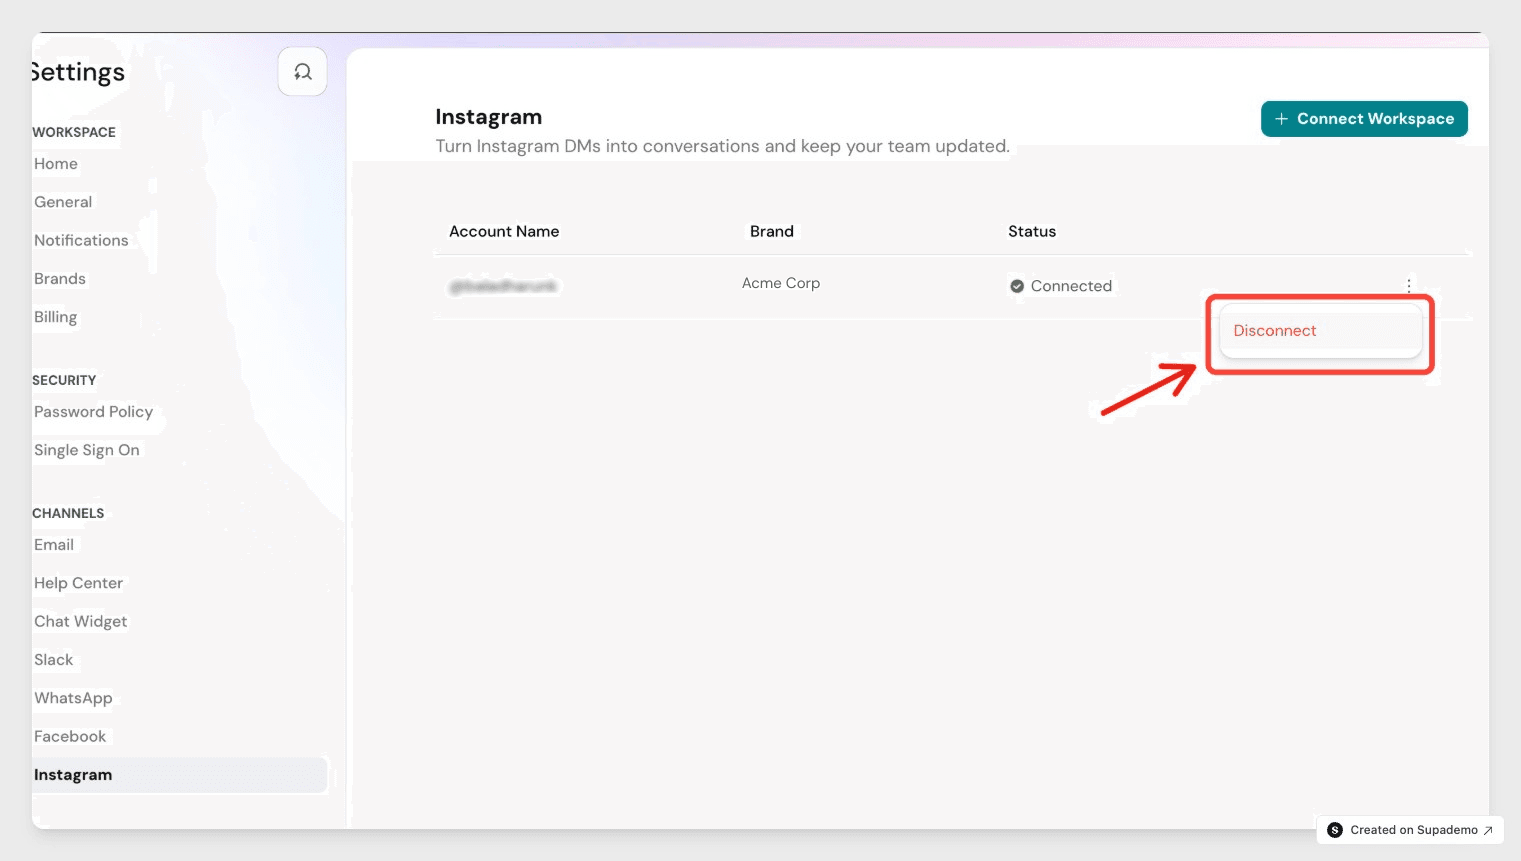
Task: Open the Billing page
Action: click(55, 317)
